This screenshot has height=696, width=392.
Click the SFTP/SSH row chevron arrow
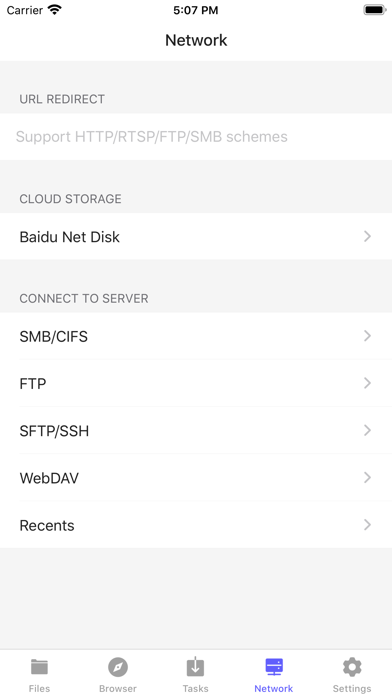367,430
